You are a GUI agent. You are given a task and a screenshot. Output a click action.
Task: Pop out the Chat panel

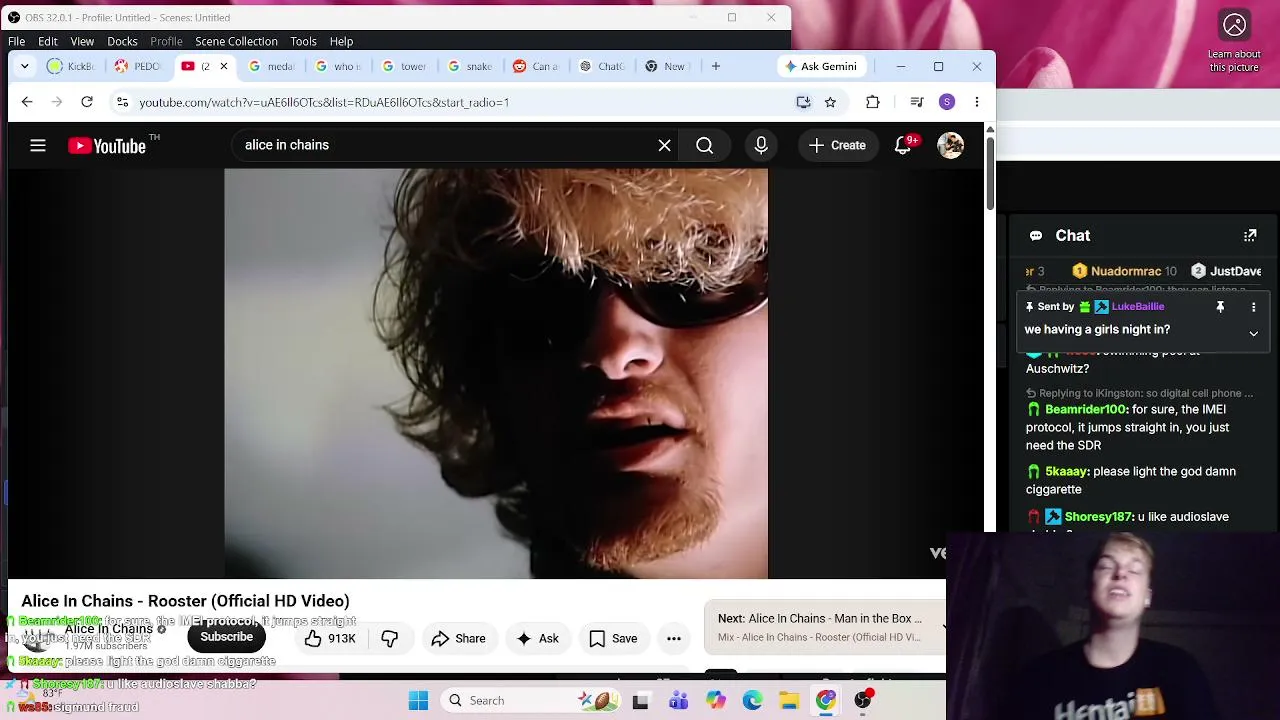[1250, 236]
